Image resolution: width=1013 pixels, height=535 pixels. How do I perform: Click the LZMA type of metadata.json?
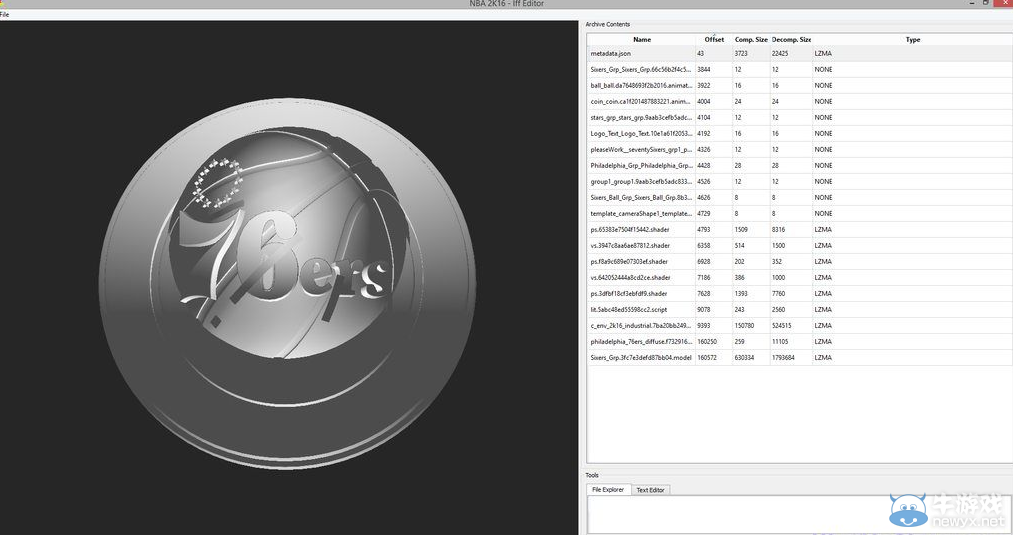pyautogui.click(x=823, y=54)
